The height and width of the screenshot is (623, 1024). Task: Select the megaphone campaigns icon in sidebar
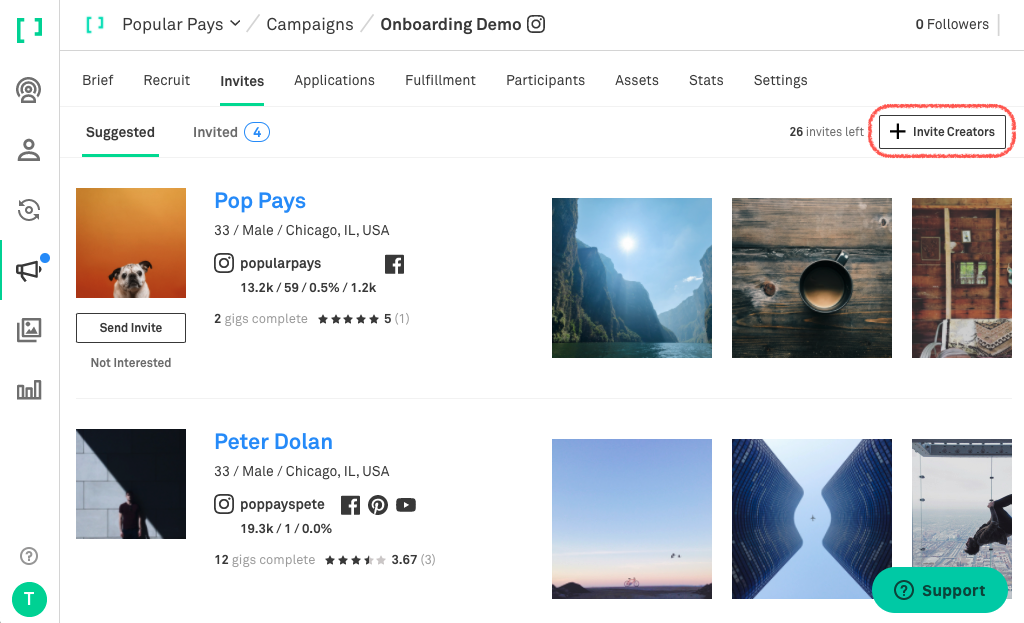(28, 268)
